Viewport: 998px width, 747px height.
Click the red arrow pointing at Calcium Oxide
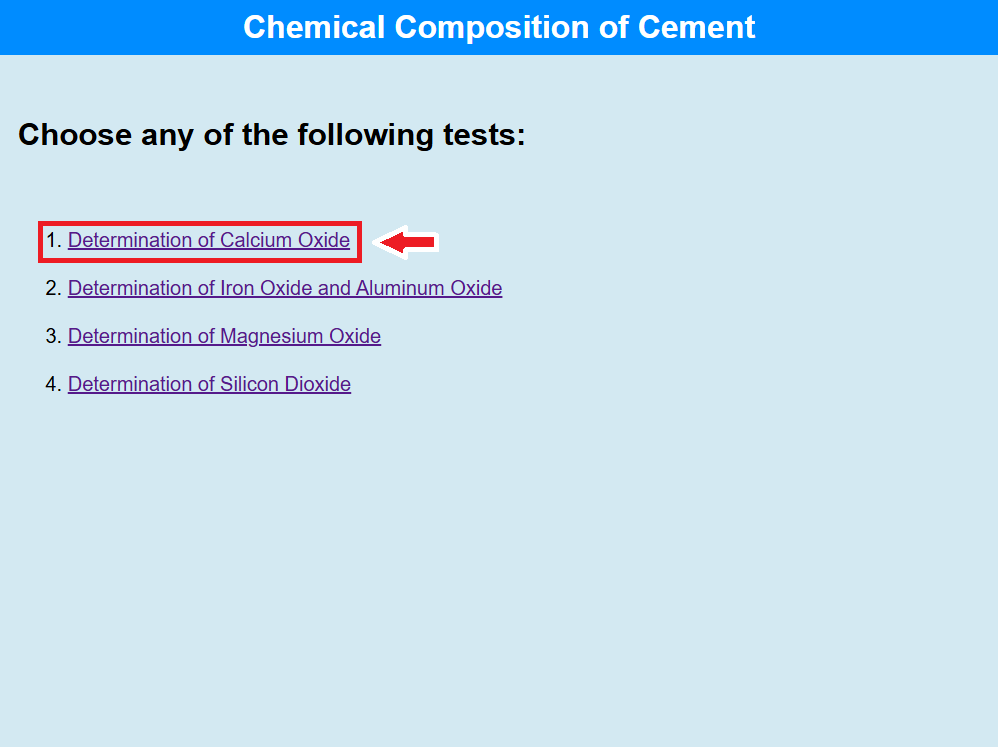[x=408, y=241]
